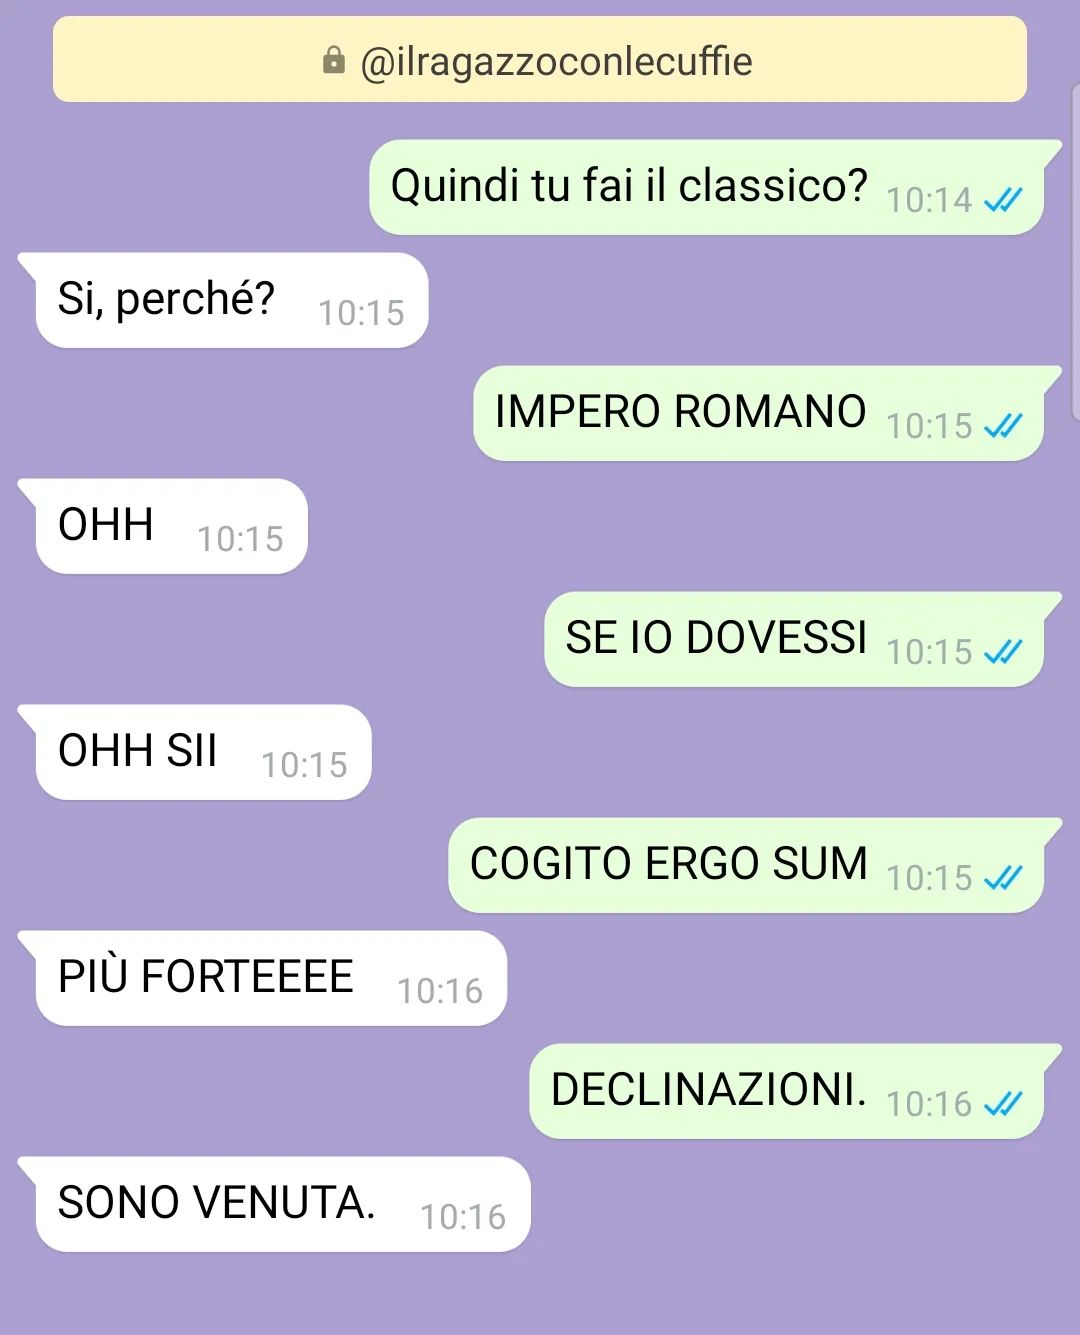Tap the 'PIÙ FORTEEEE' message bubble
The image size is (1080, 1335).
(263, 978)
